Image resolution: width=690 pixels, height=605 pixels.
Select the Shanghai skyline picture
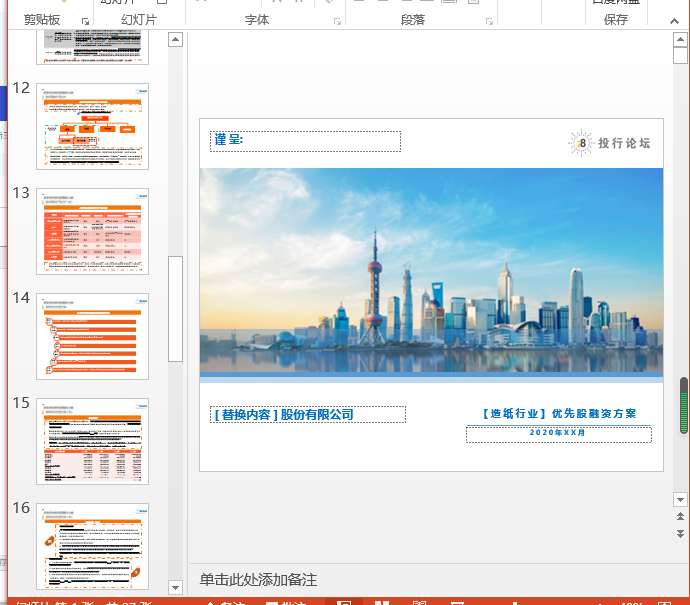click(431, 272)
